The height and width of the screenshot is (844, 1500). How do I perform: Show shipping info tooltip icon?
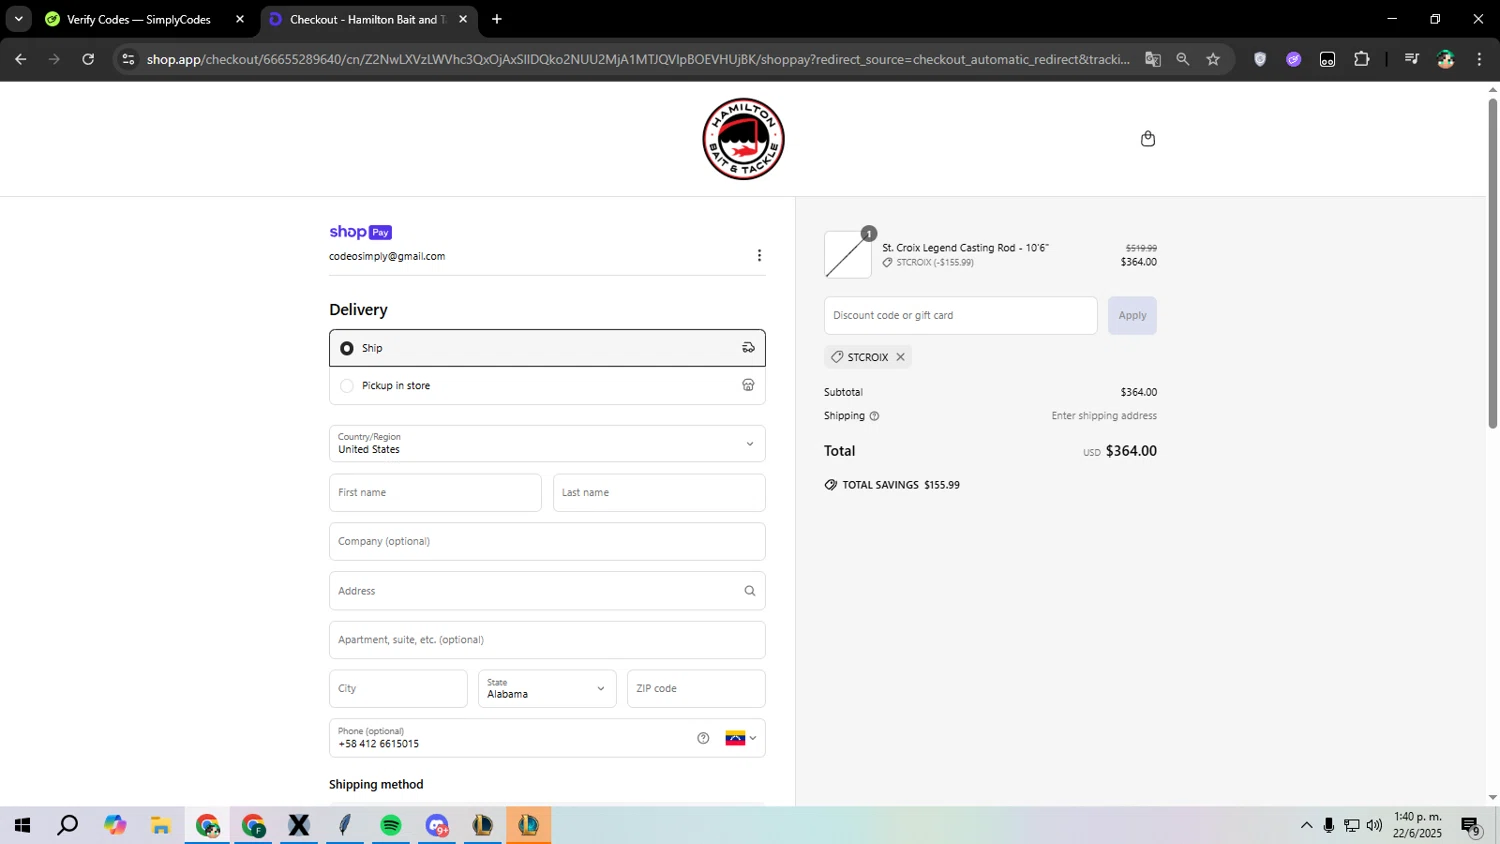pos(874,416)
